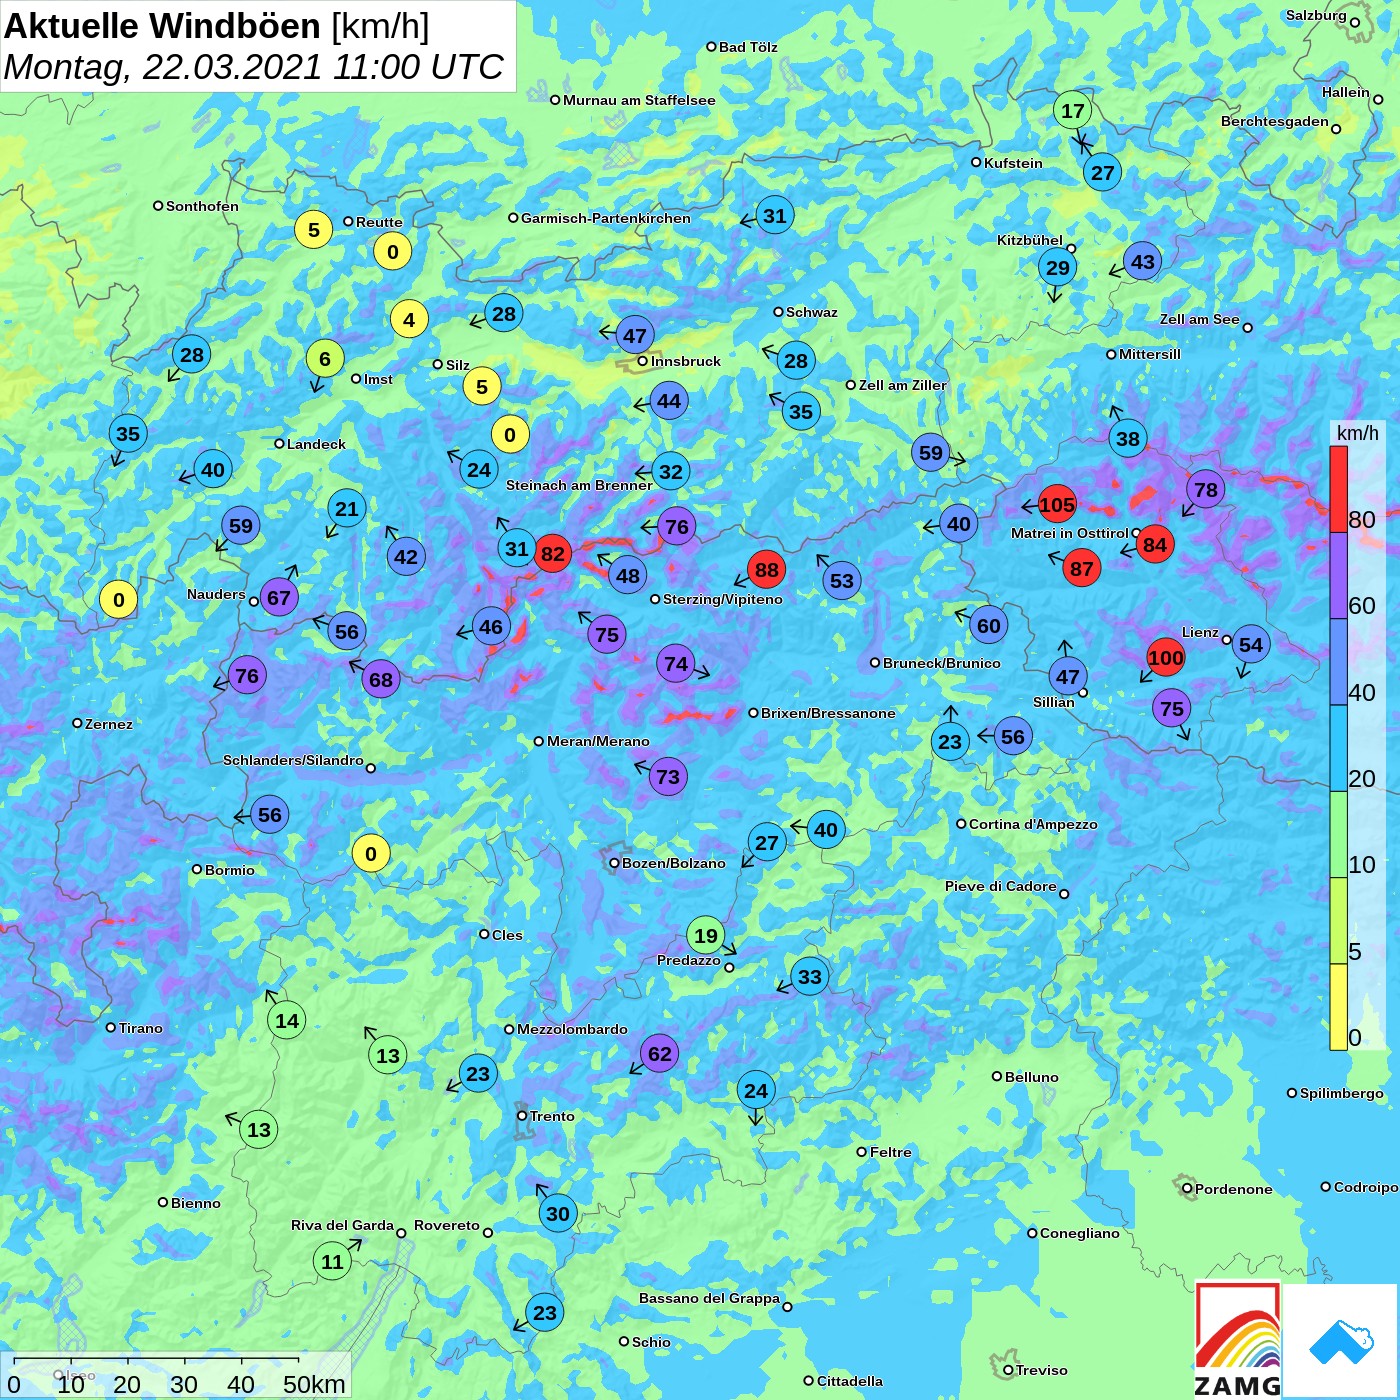The height and width of the screenshot is (1400, 1400).
Task: Select the yellow 0–5 legend swatch
Action: [1338, 1007]
